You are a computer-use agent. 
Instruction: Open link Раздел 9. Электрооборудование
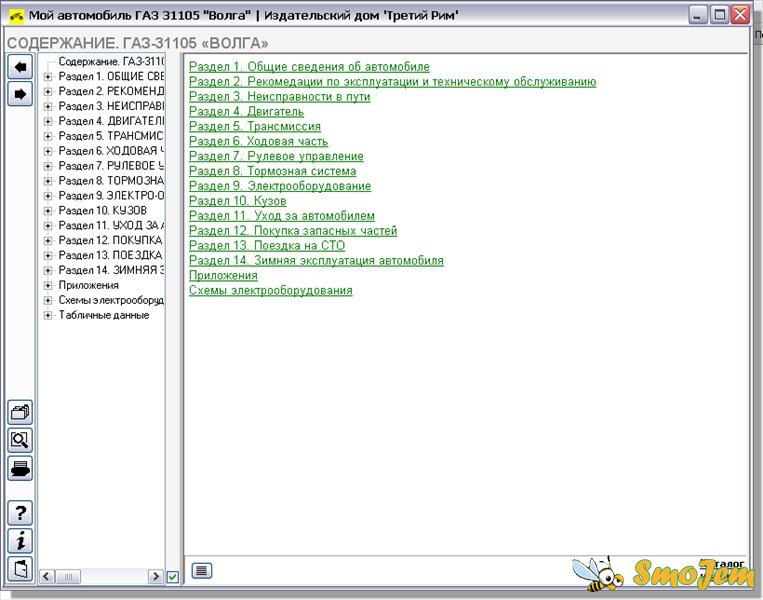click(280, 186)
